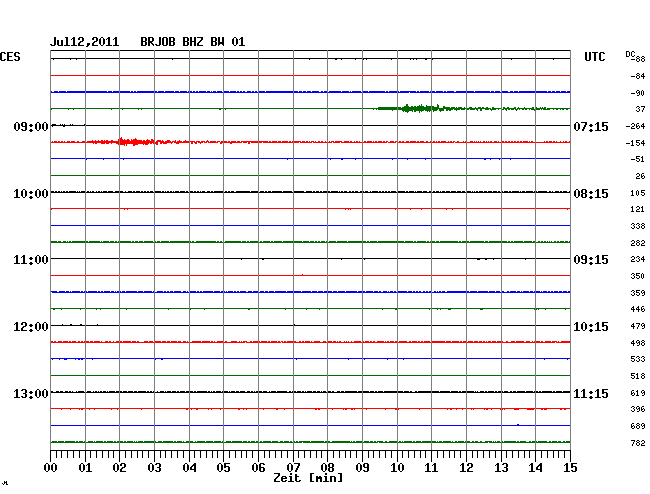Click the "13:00" local time label
The image size is (650, 494).
[31, 393]
